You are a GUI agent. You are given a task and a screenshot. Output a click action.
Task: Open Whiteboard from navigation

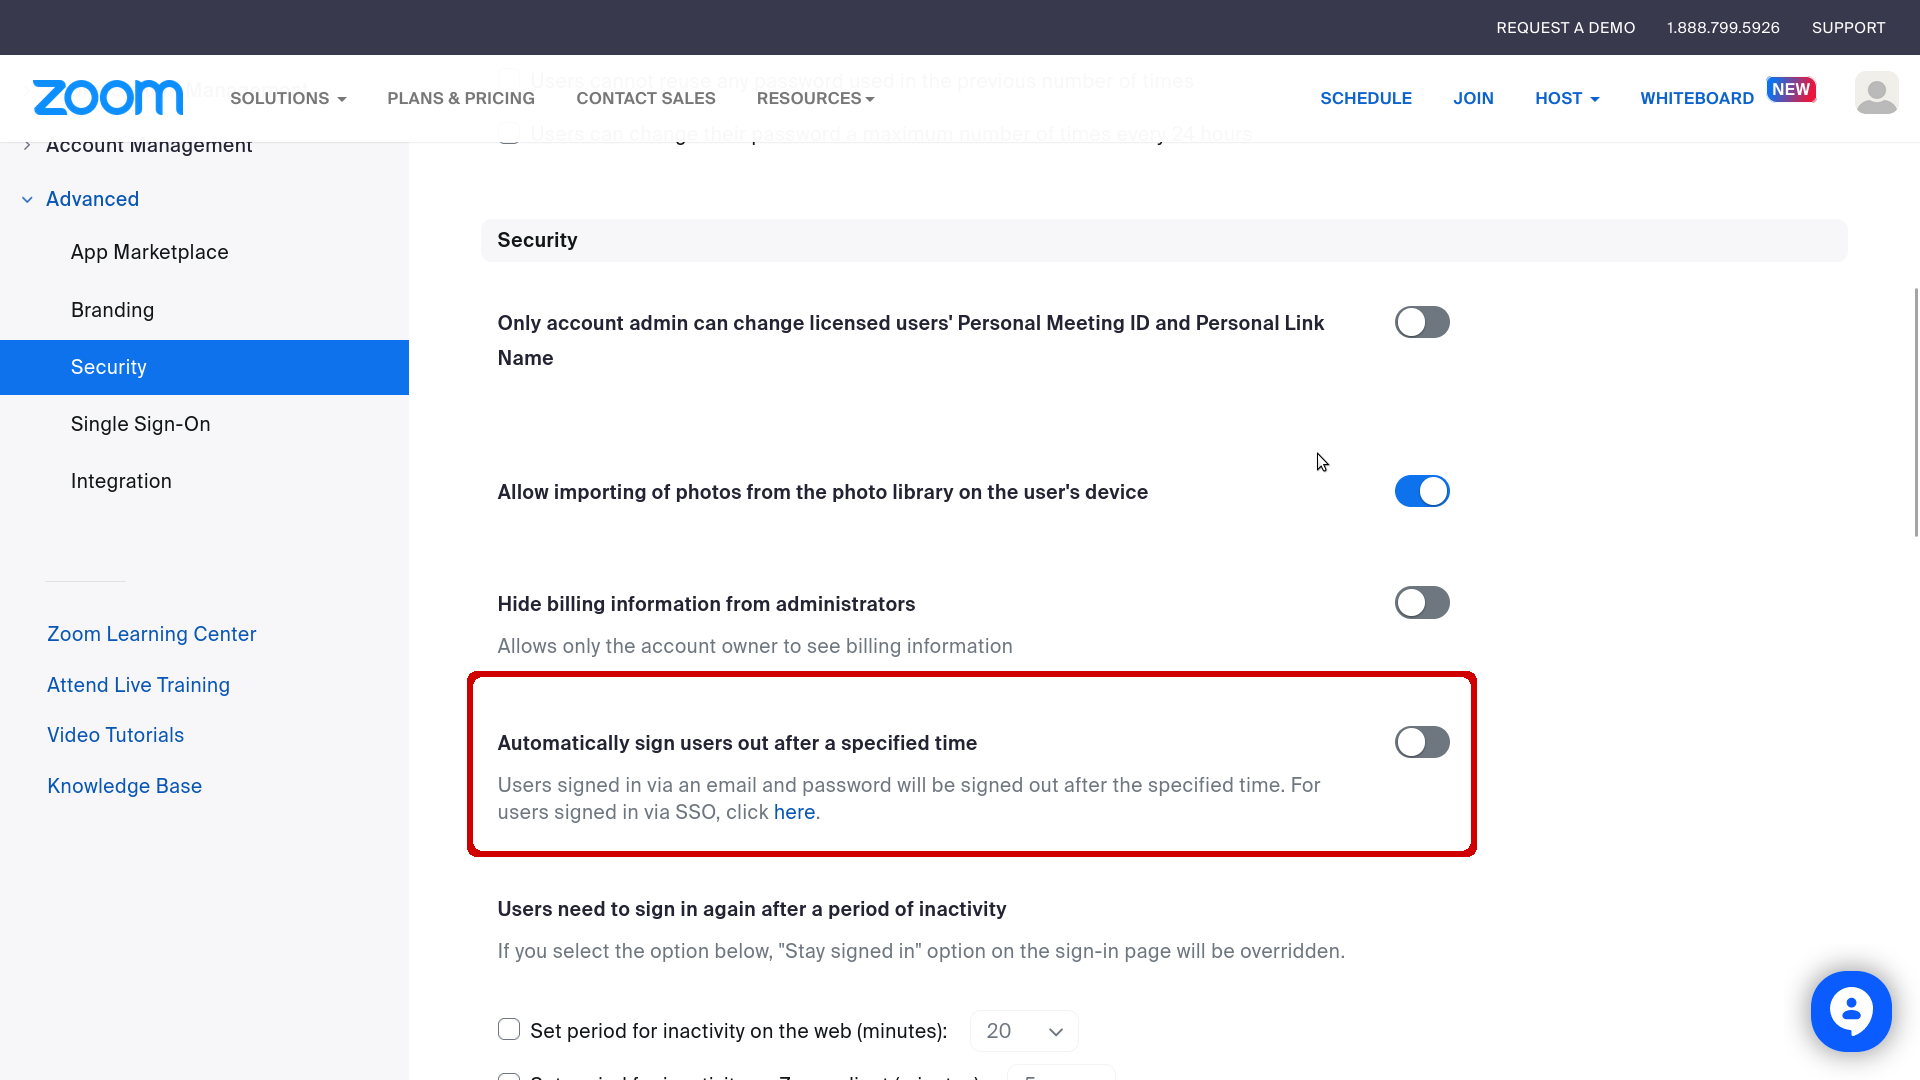click(1697, 98)
